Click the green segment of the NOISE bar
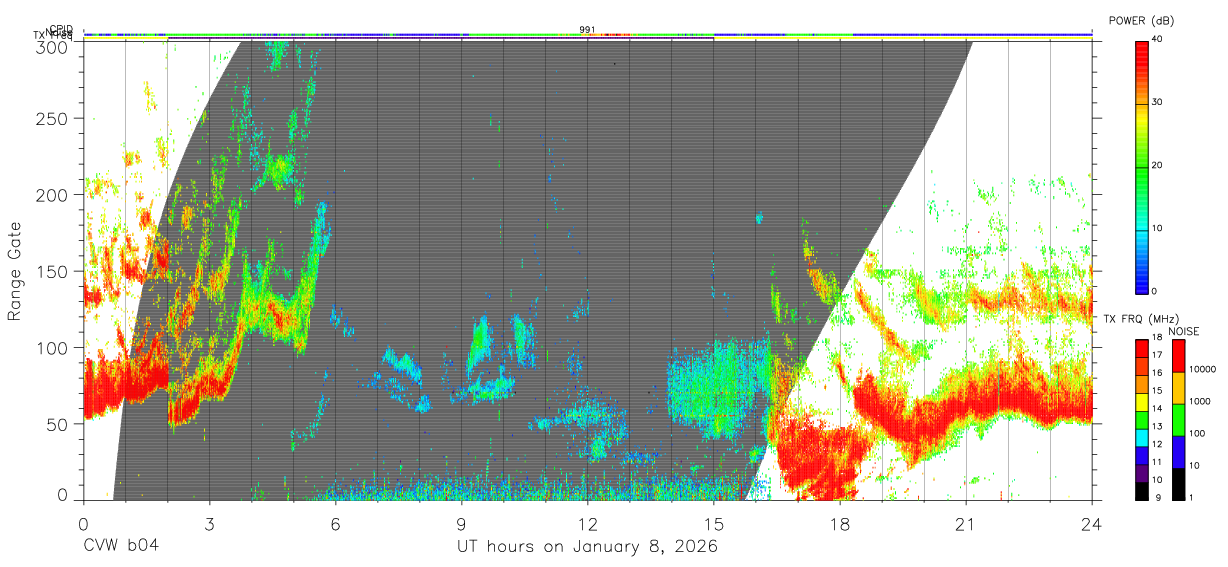Screen dimensions: 1228x567 (x=1178, y=419)
